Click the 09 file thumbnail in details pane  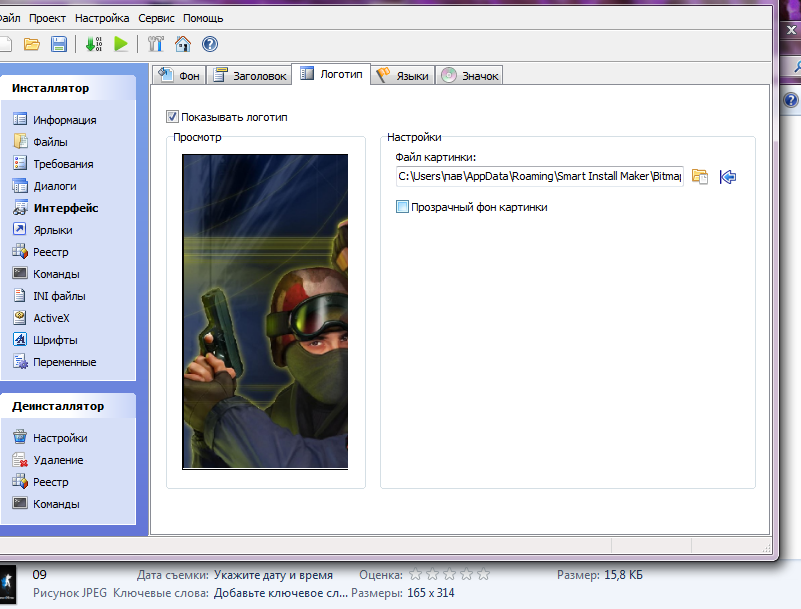[x=8, y=584]
